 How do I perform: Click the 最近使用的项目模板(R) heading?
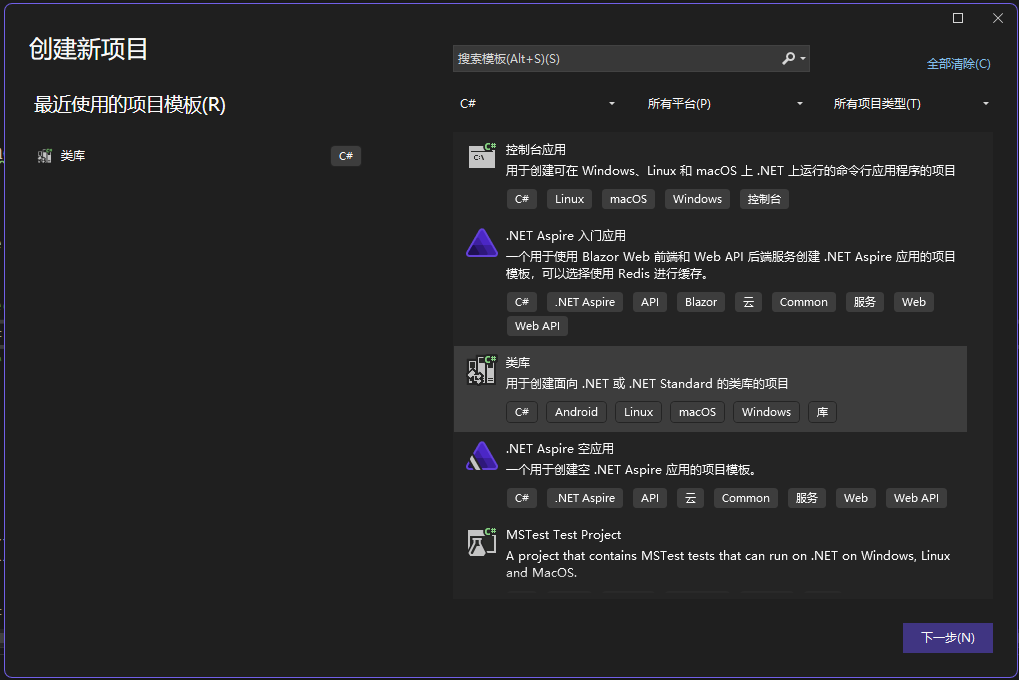pos(129,105)
